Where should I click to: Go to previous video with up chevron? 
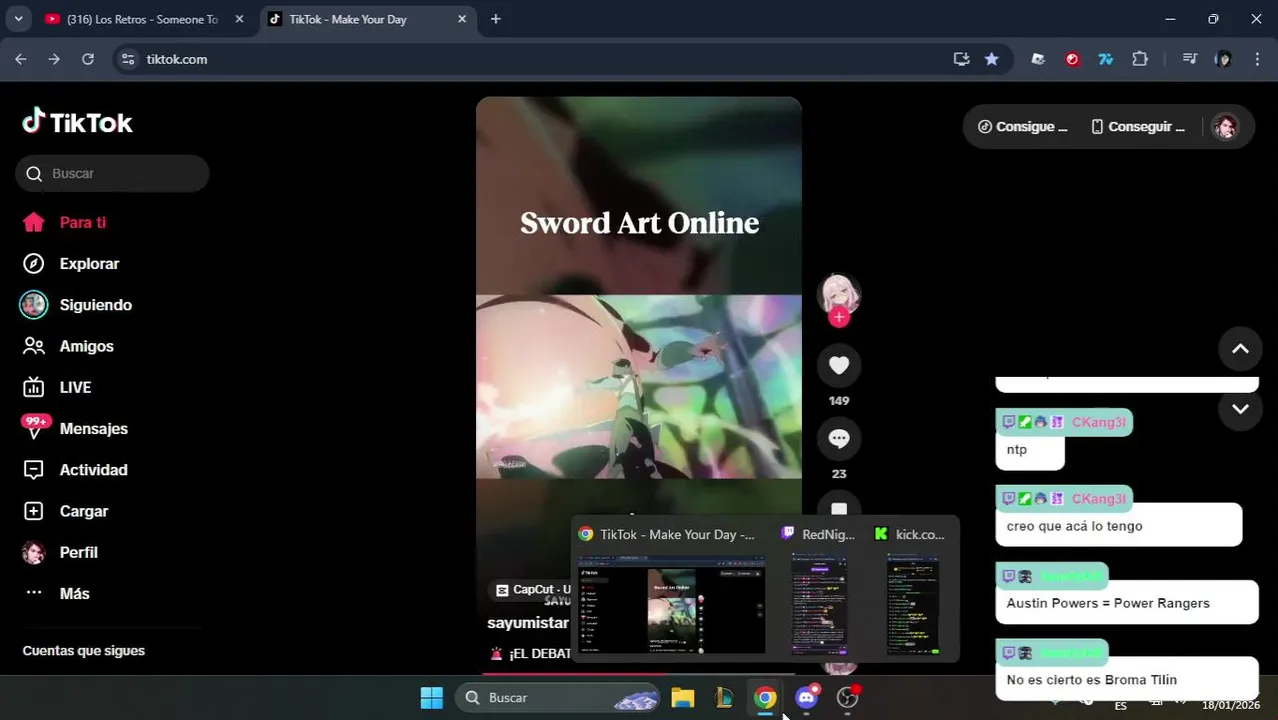pyautogui.click(x=1240, y=349)
